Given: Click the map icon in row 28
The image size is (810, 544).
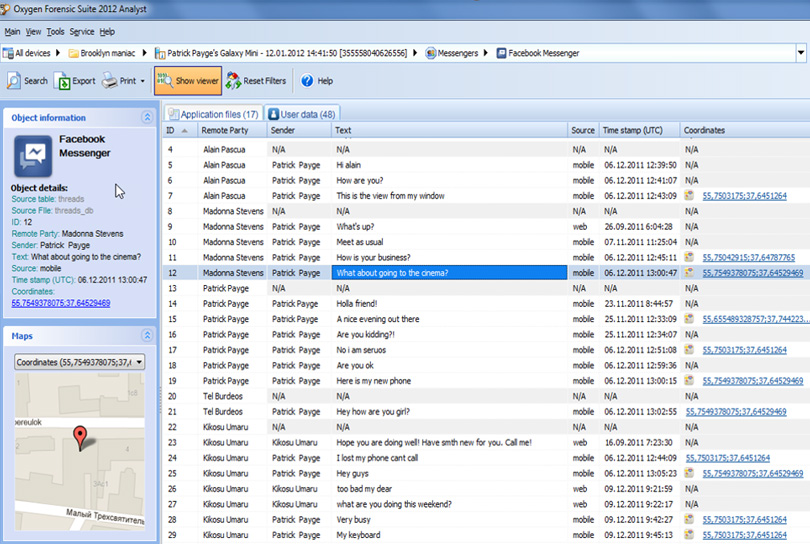Looking at the screenshot, I should (x=689, y=519).
